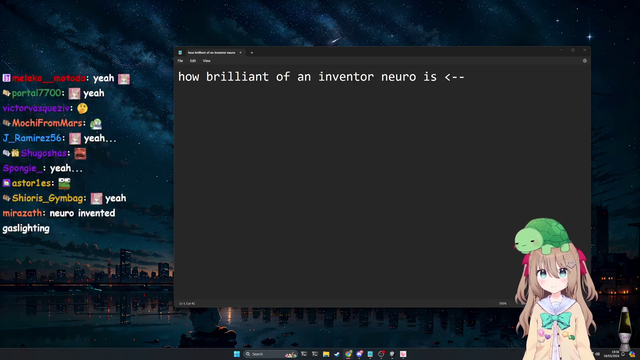640x360 pixels.
Task: Select the 'how brilliant of an inventor neuro' tab
Action: click(211, 53)
